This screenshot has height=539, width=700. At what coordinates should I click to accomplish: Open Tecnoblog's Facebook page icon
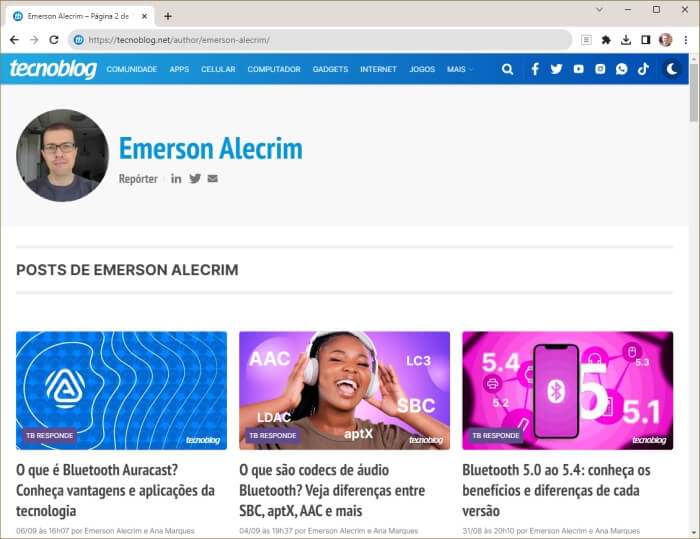click(535, 69)
